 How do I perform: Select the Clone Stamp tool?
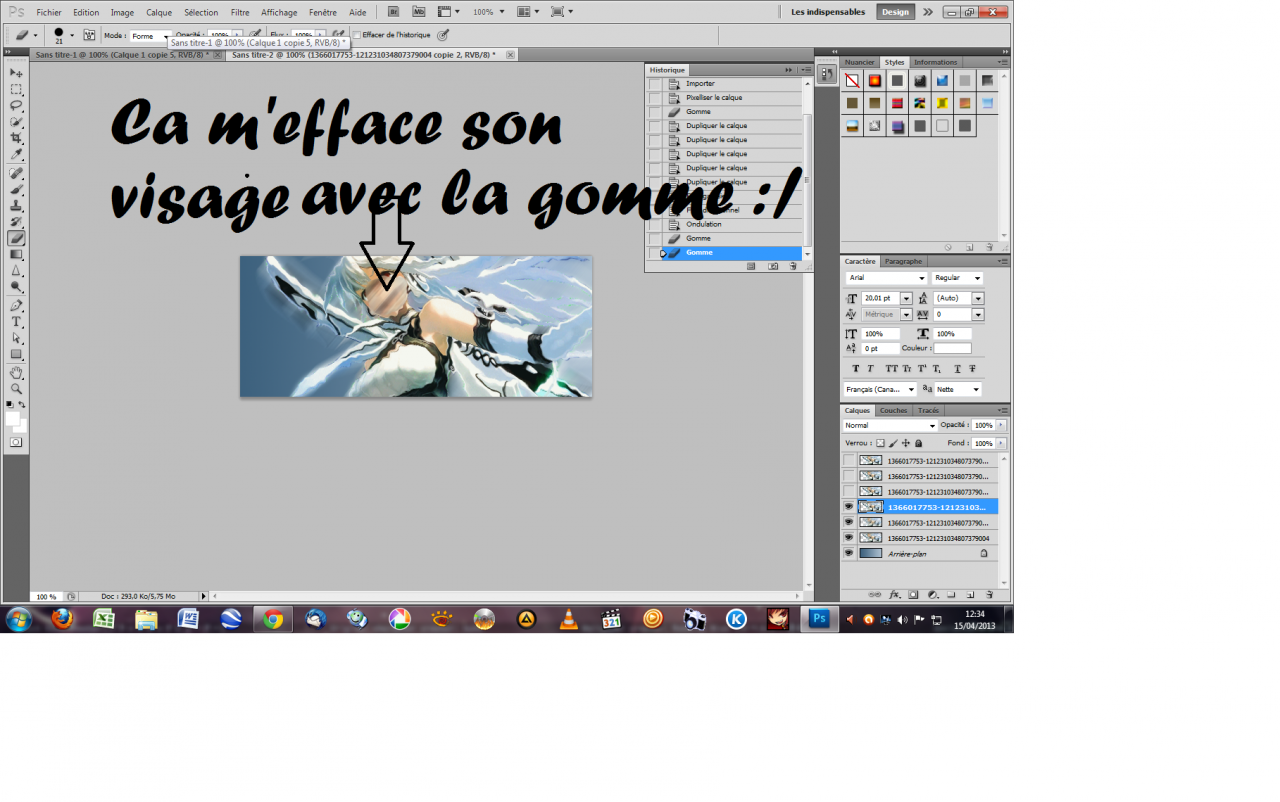(x=16, y=205)
